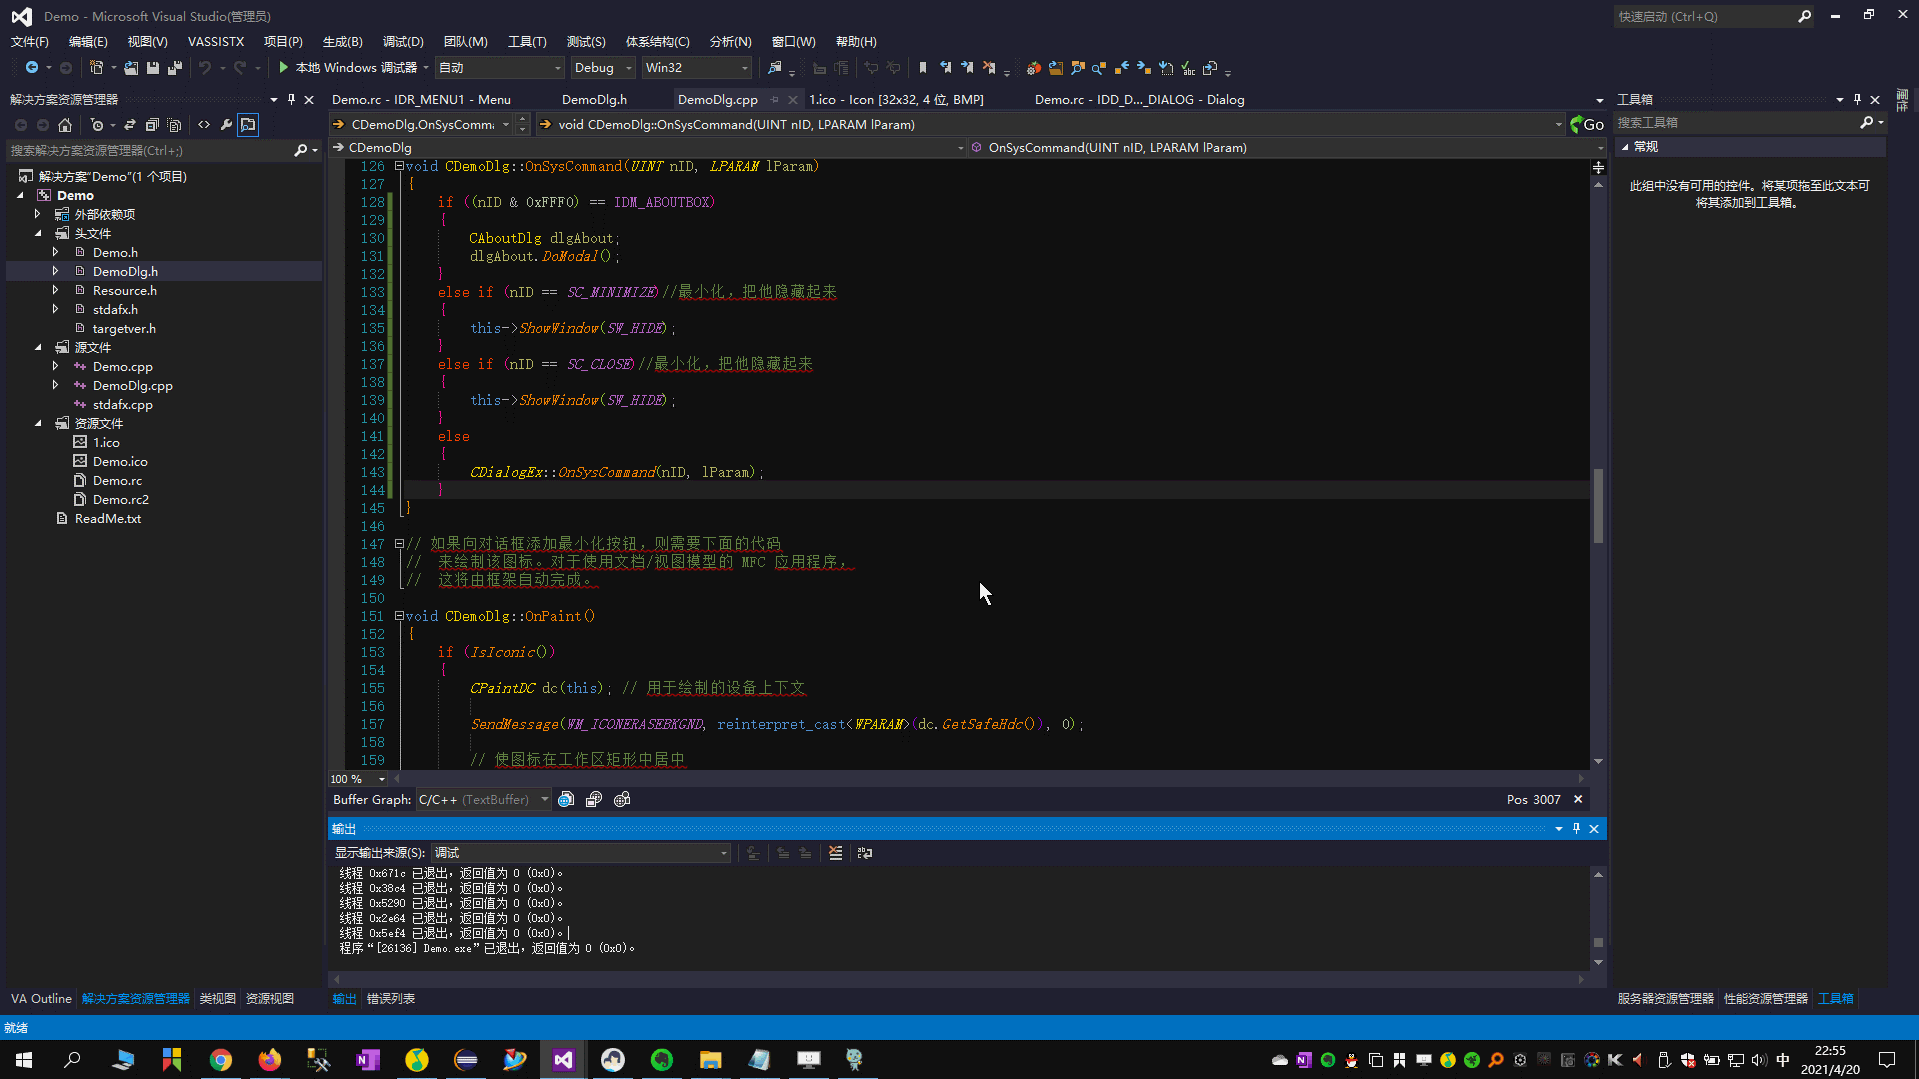Switch to the 1.ico icon editor tab

[896, 100]
